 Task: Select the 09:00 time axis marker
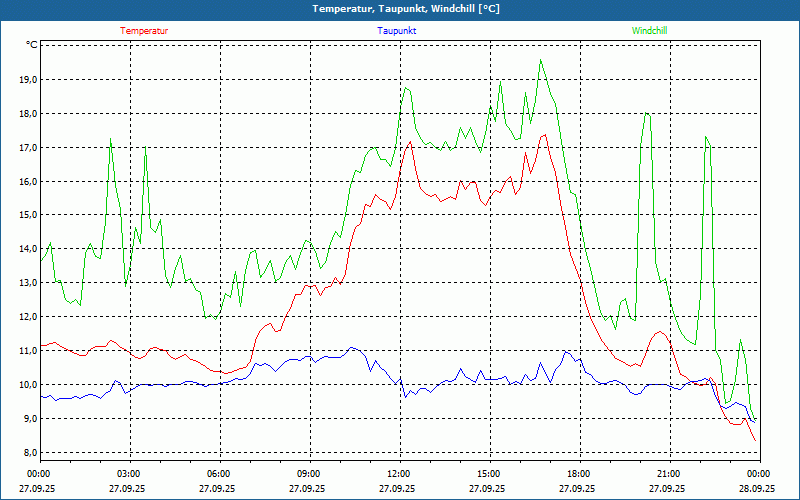tap(308, 474)
